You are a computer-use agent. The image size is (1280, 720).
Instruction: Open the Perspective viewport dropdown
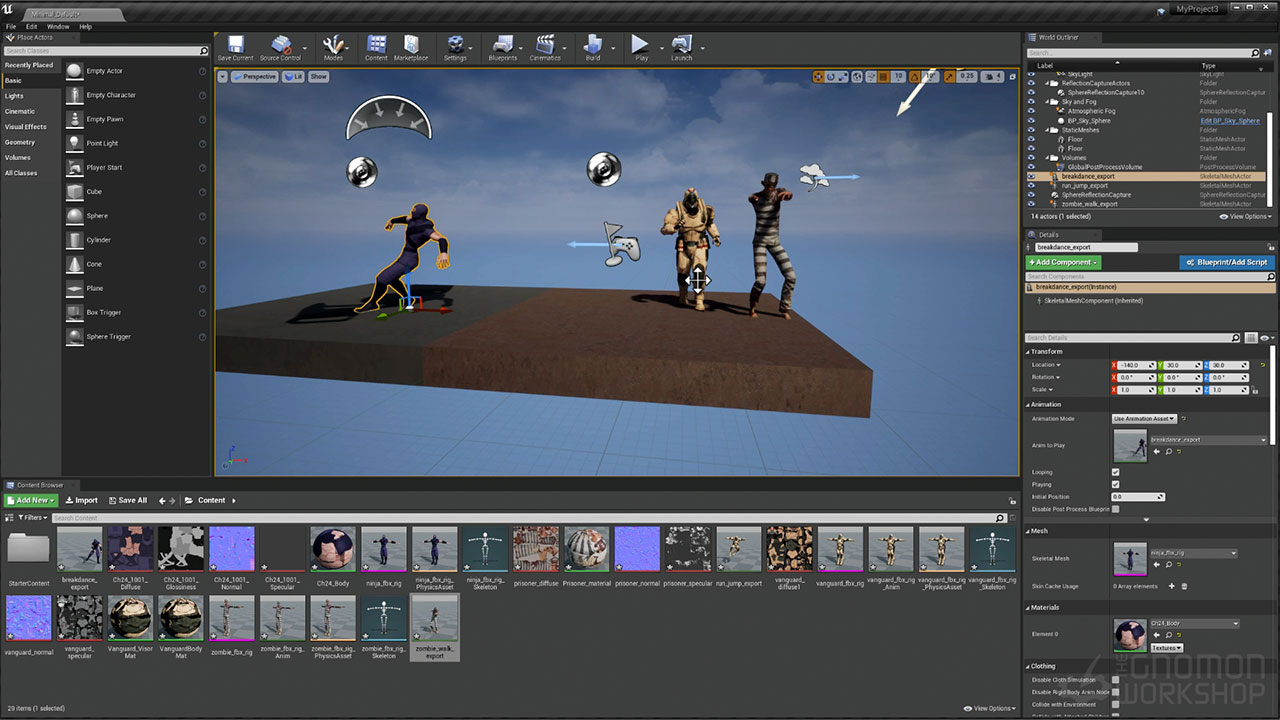click(254, 77)
